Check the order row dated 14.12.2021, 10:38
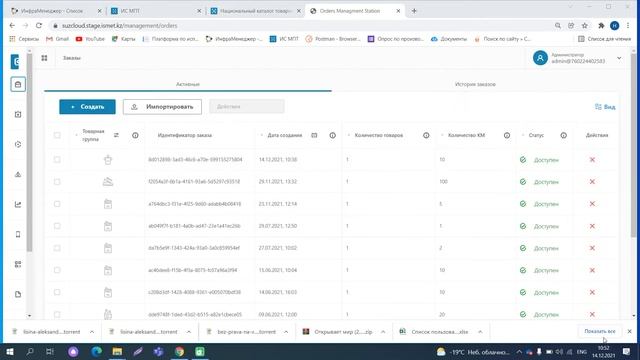This screenshot has height=360, width=640. click(57, 160)
